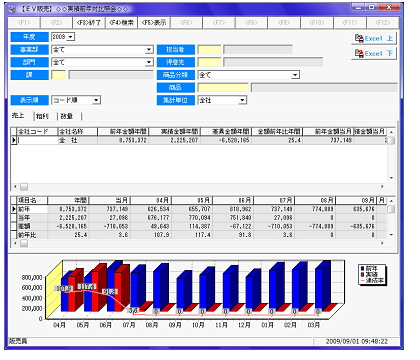This screenshot has height=360, width=420.
Task: Click the 商品 code input field
Action: coord(223,88)
